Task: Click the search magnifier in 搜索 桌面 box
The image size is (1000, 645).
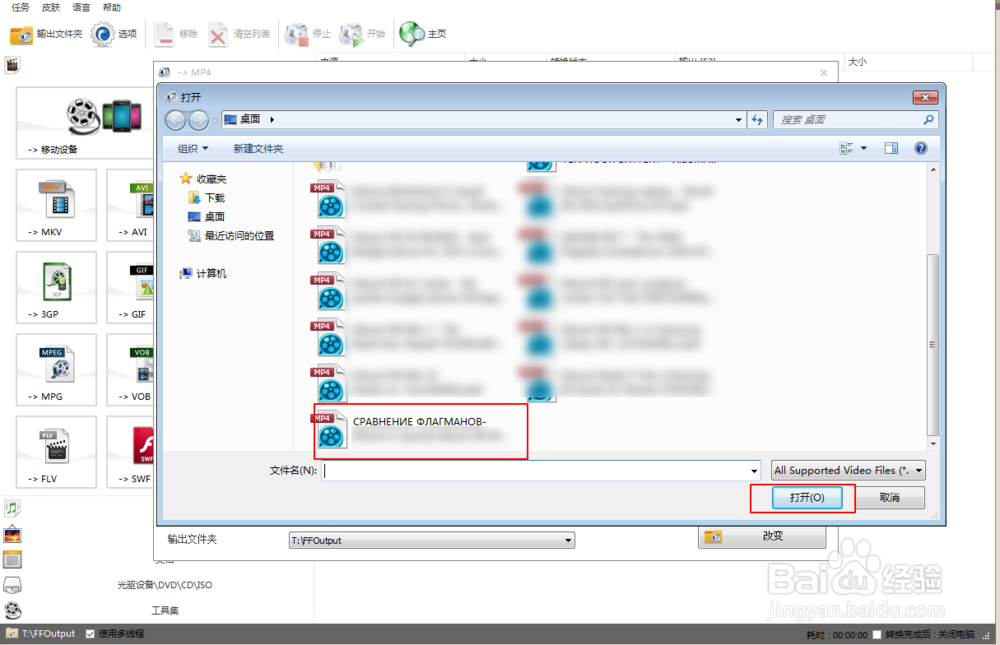Action: [x=928, y=119]
